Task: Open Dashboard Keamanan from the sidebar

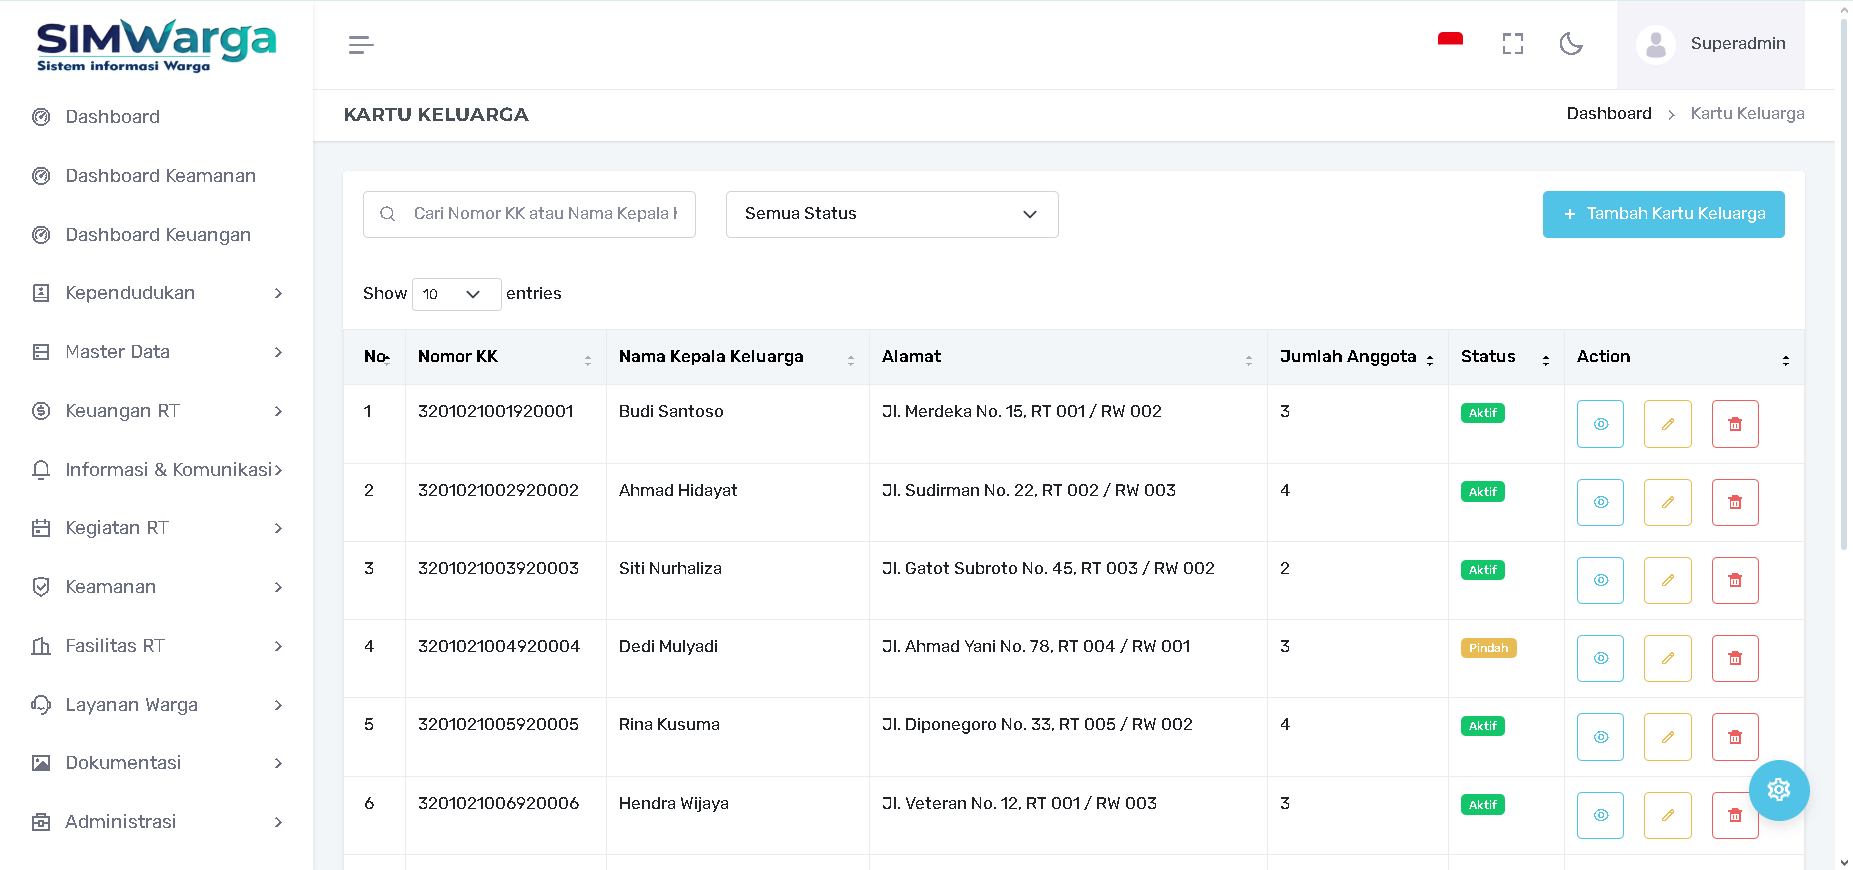Action: tap(160, 176)
